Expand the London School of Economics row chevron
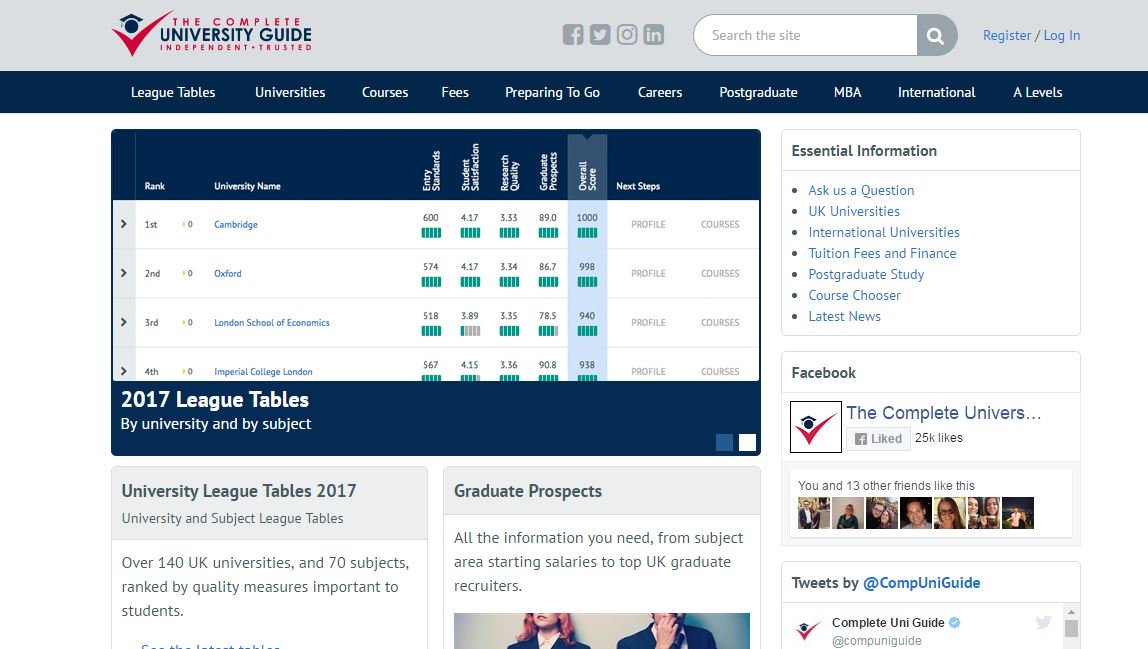Screen dimensions: 1148x649 [x=124, y=322]
